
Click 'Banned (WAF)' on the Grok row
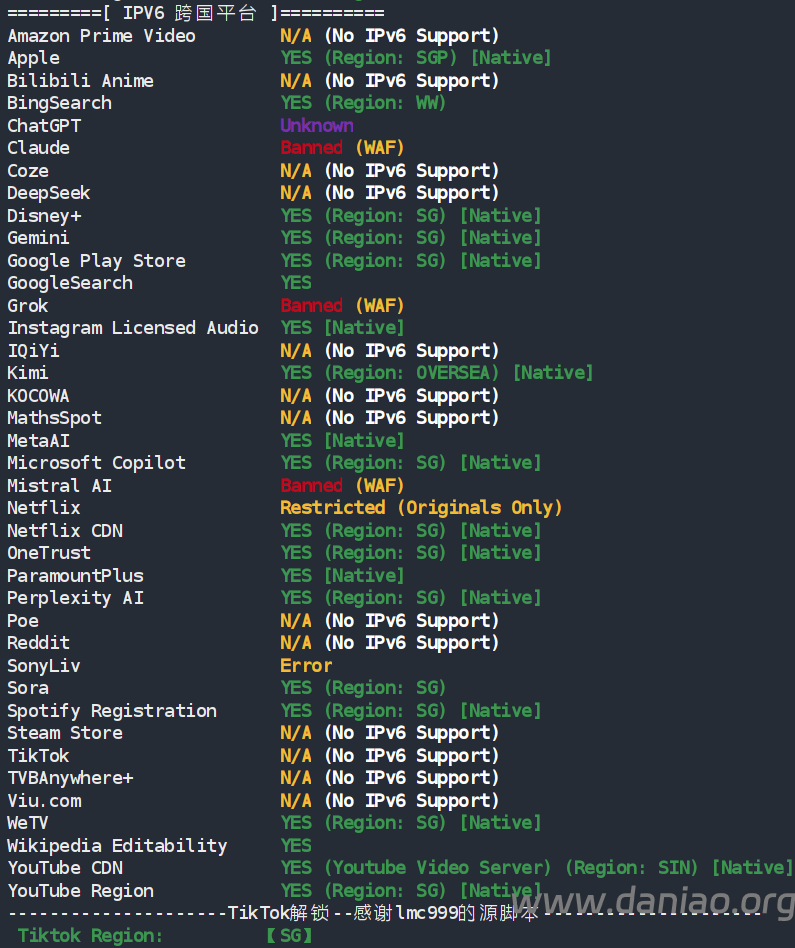click(342, 306)
